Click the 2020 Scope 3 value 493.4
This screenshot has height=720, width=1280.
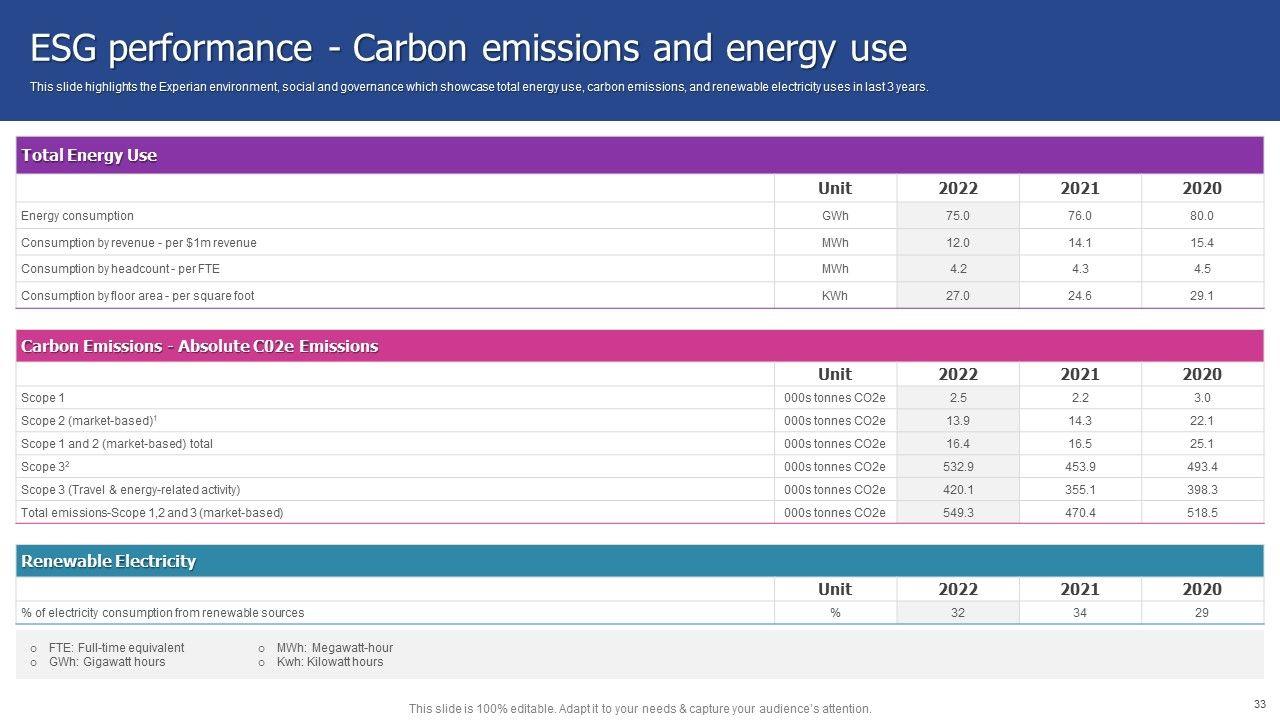pyautogui.click(x=1201, y=467)
